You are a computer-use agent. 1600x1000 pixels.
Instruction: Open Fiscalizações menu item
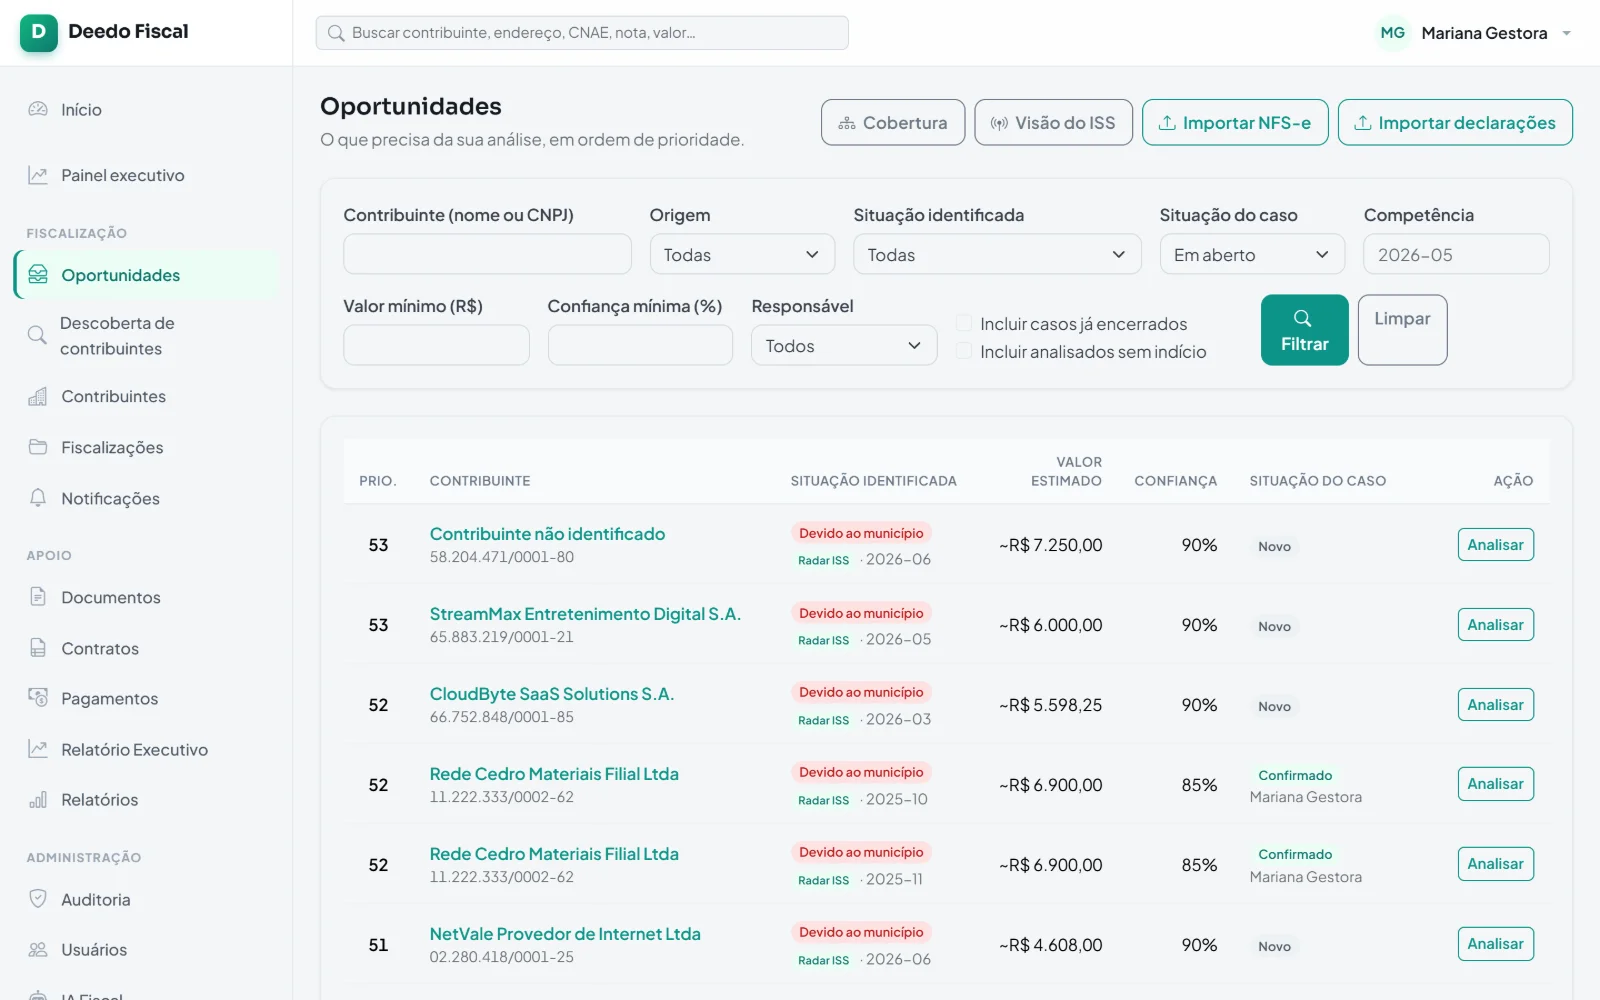coord(148,447)
